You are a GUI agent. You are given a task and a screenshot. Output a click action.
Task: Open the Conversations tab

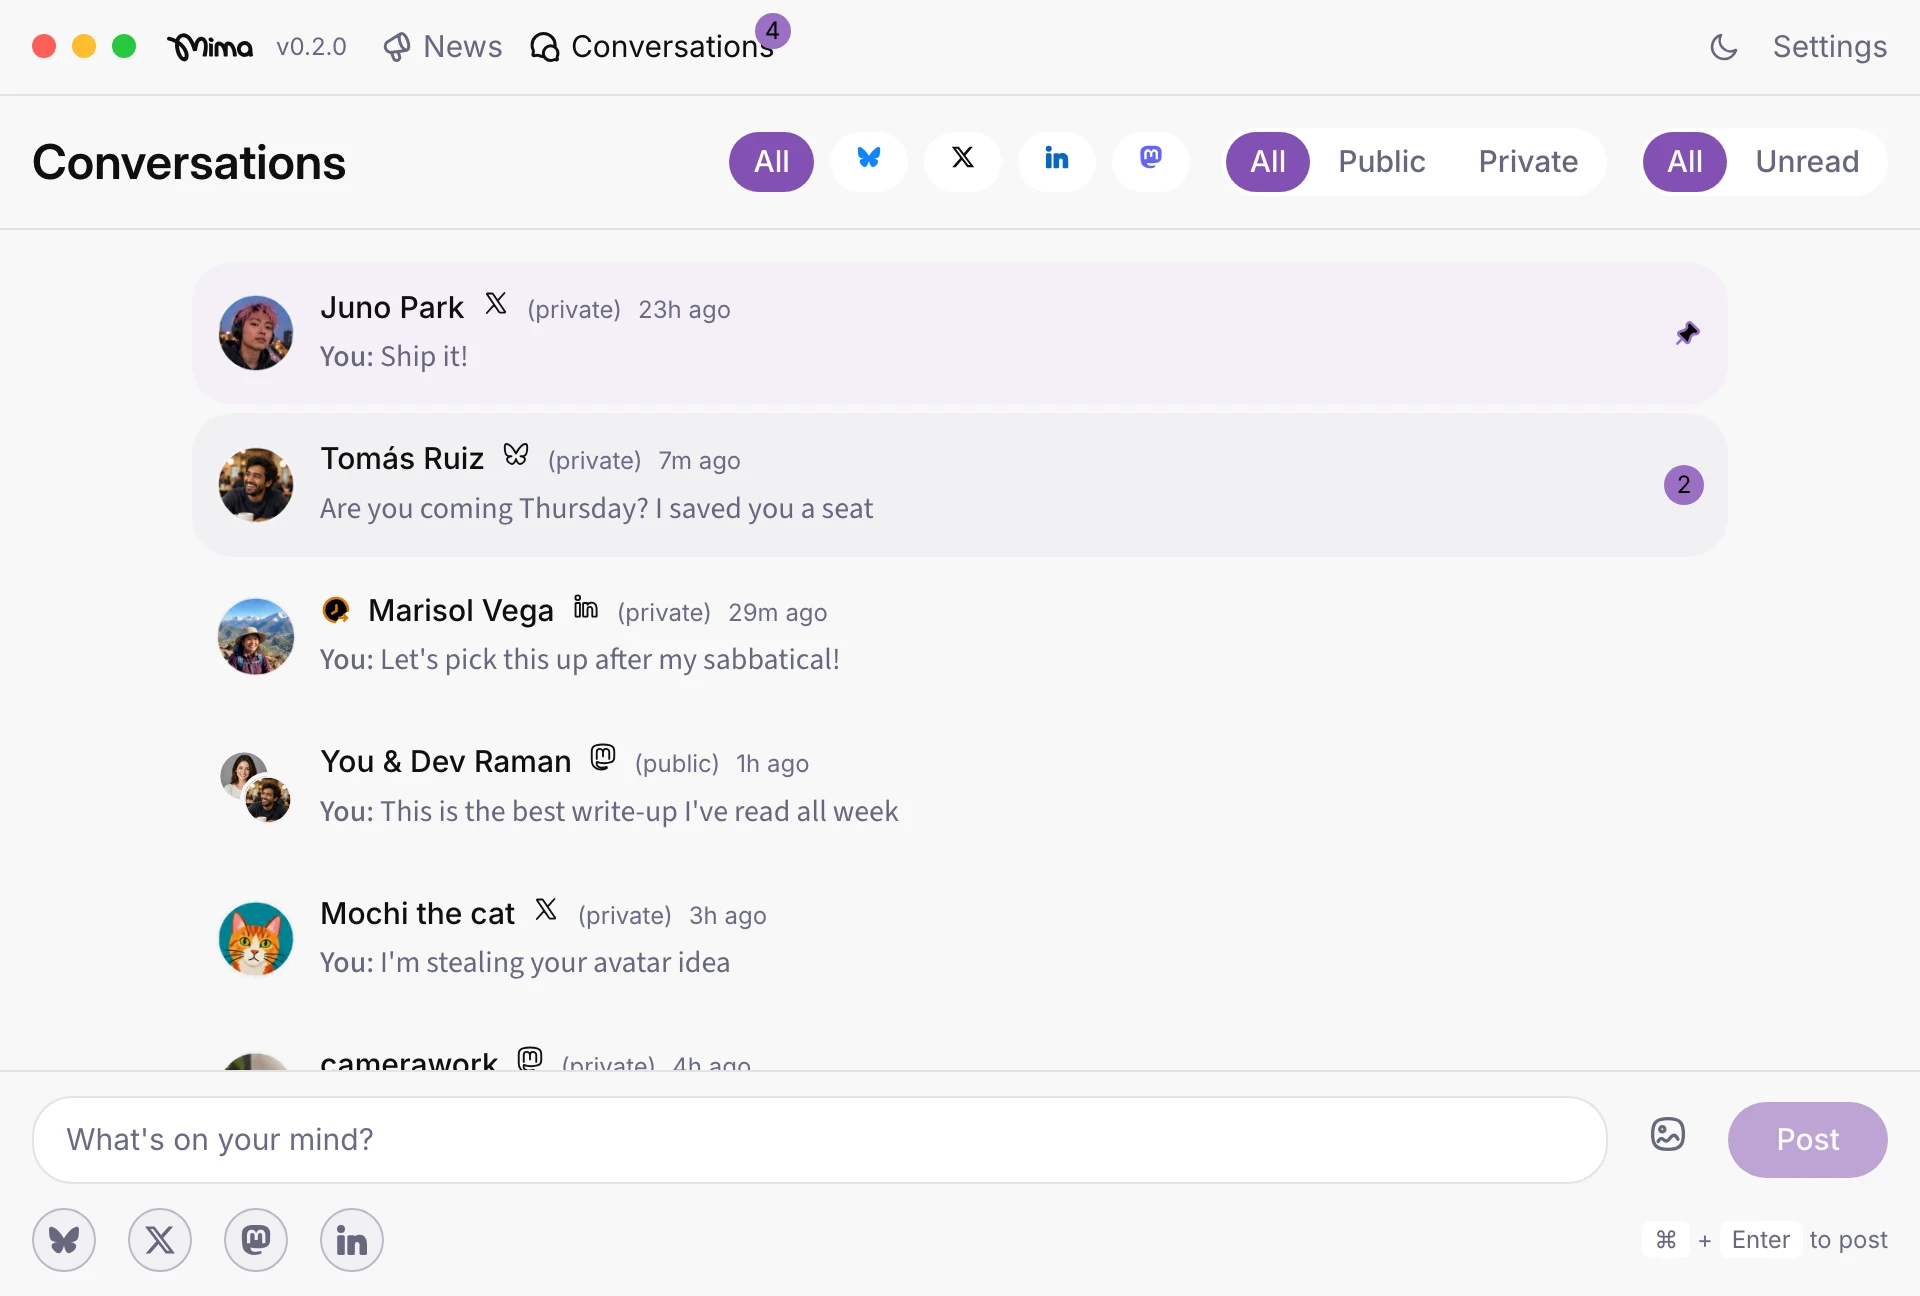652,47
